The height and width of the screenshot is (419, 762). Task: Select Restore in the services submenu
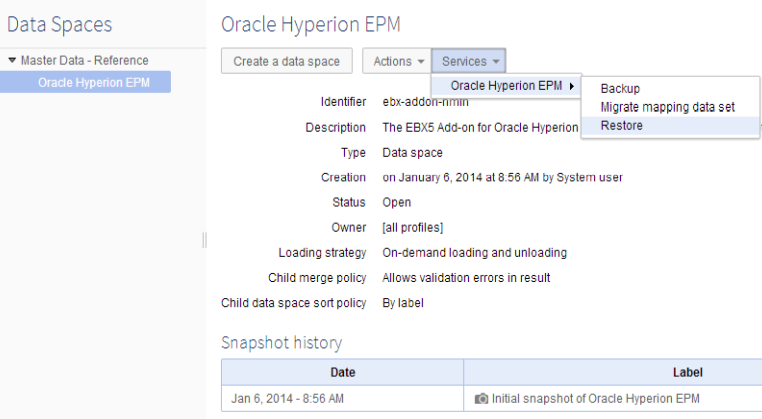tap(671, 126)
